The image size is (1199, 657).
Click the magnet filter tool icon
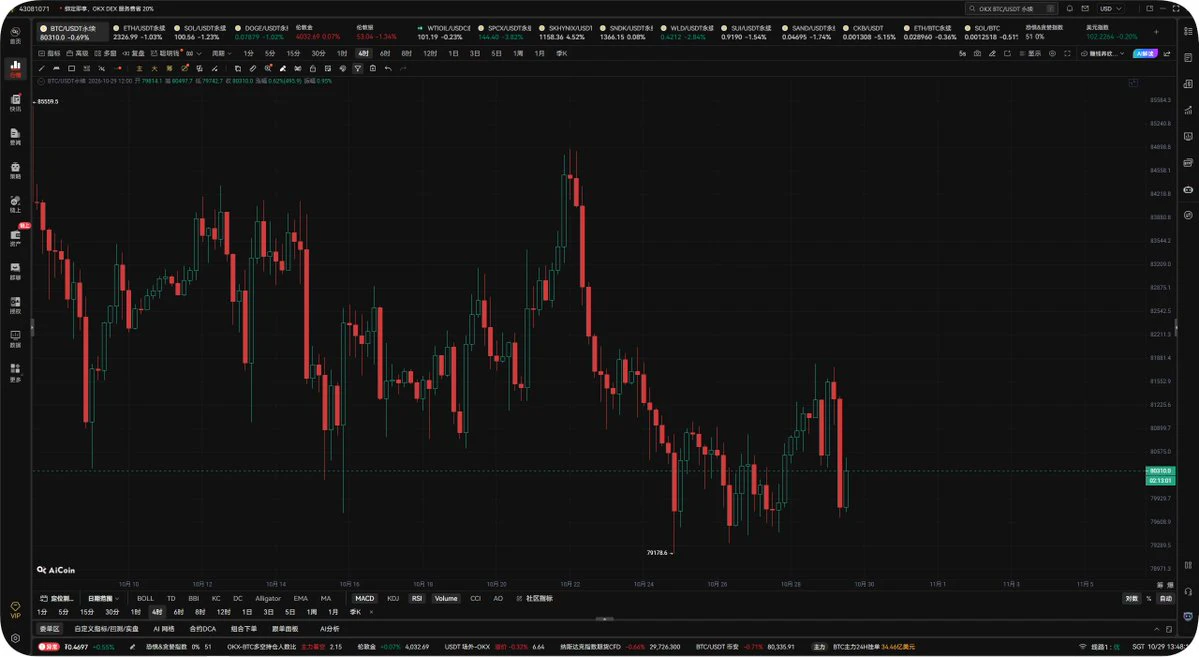pos(357,69)
